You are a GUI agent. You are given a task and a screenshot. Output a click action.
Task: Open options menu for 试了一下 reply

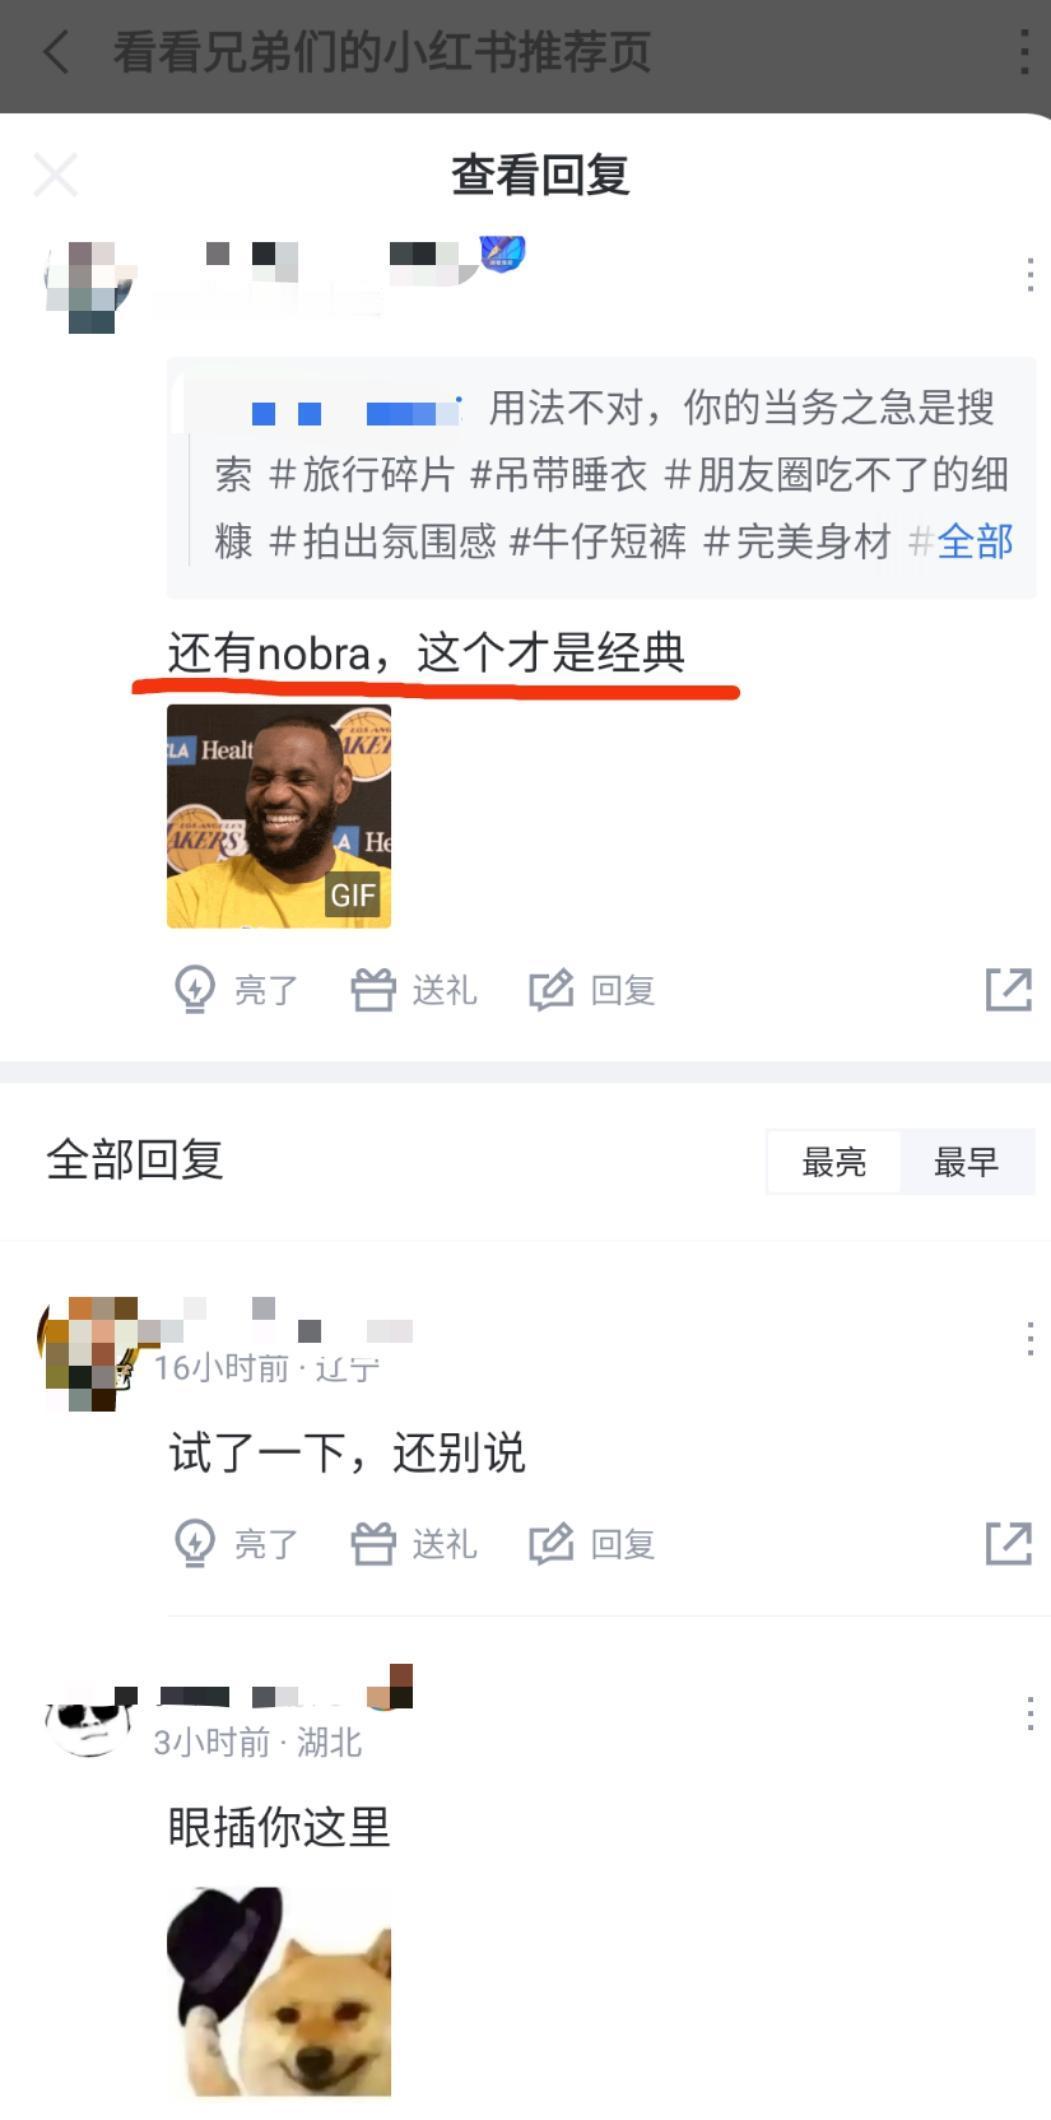pos(1030,1339)
